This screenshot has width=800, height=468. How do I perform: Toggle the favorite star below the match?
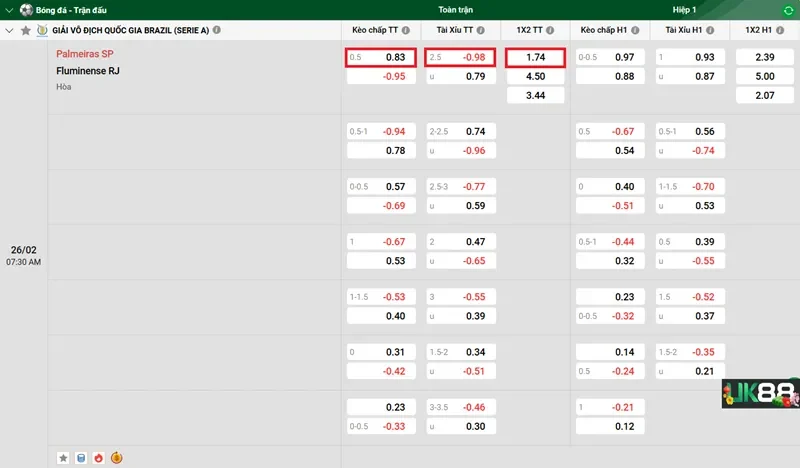(x=63, y=458)
